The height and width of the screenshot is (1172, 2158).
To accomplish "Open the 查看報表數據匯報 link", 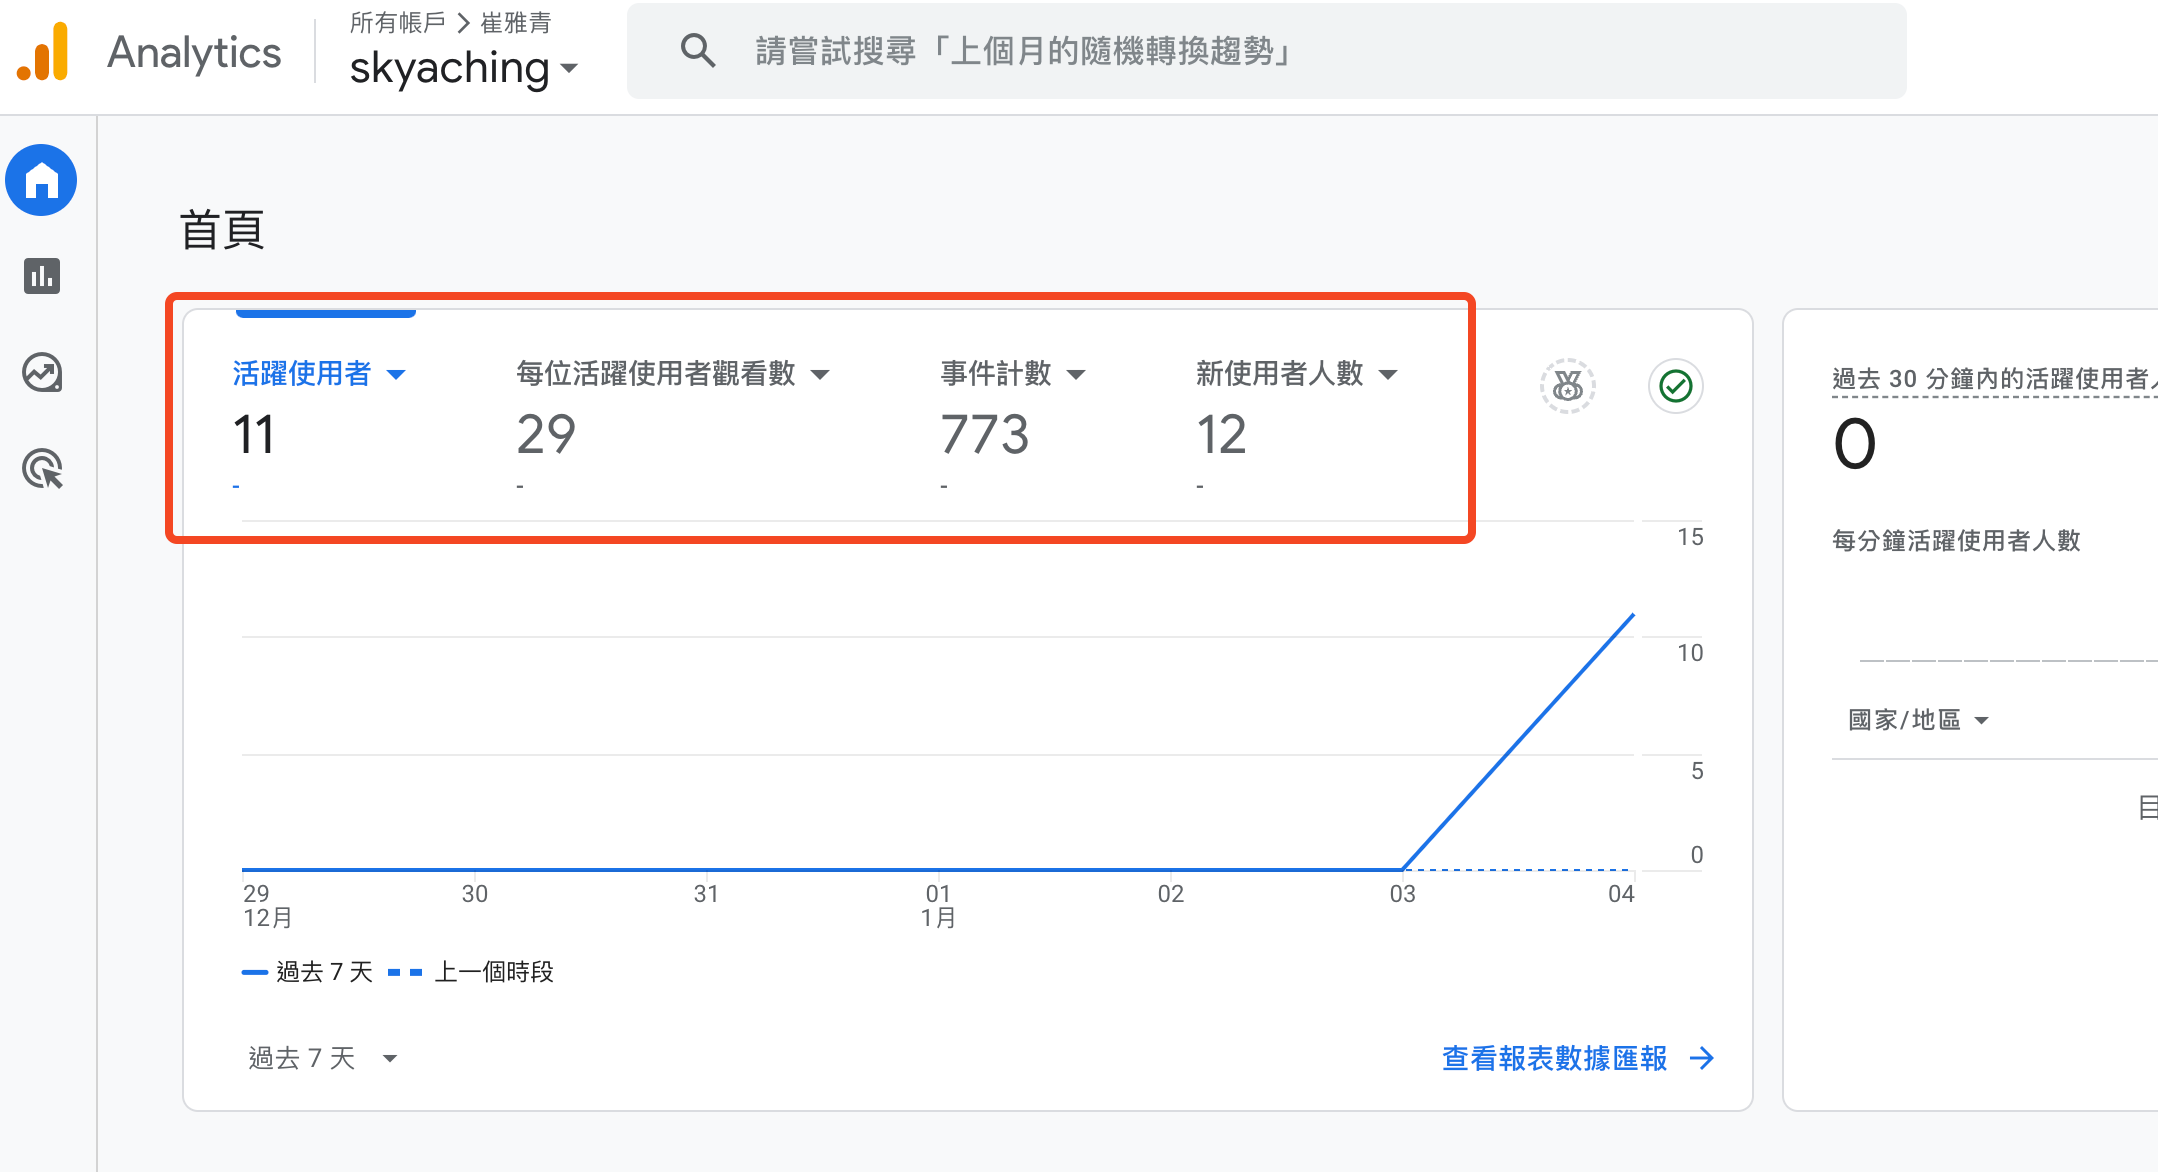I will click(1555, 1058).
